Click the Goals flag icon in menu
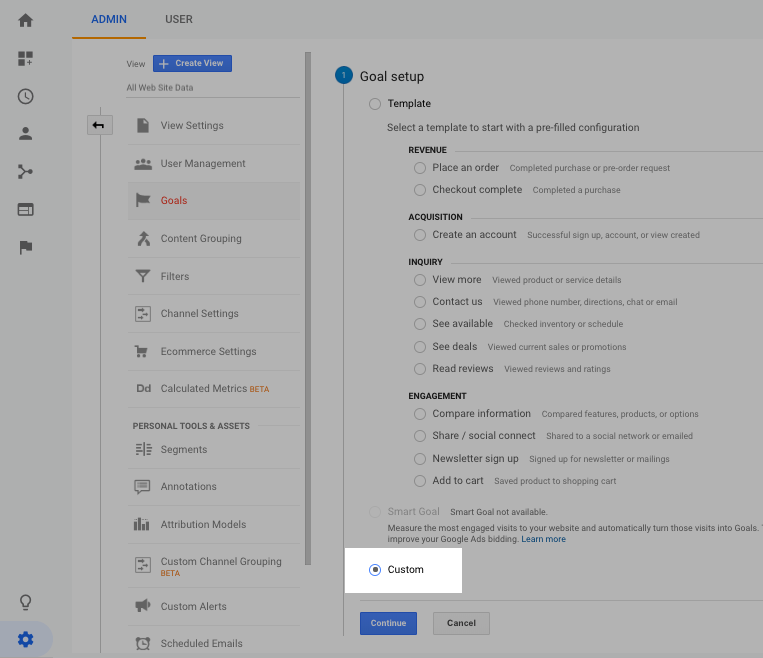This screenshot has height=658, width=763. (x=143, y=200)
